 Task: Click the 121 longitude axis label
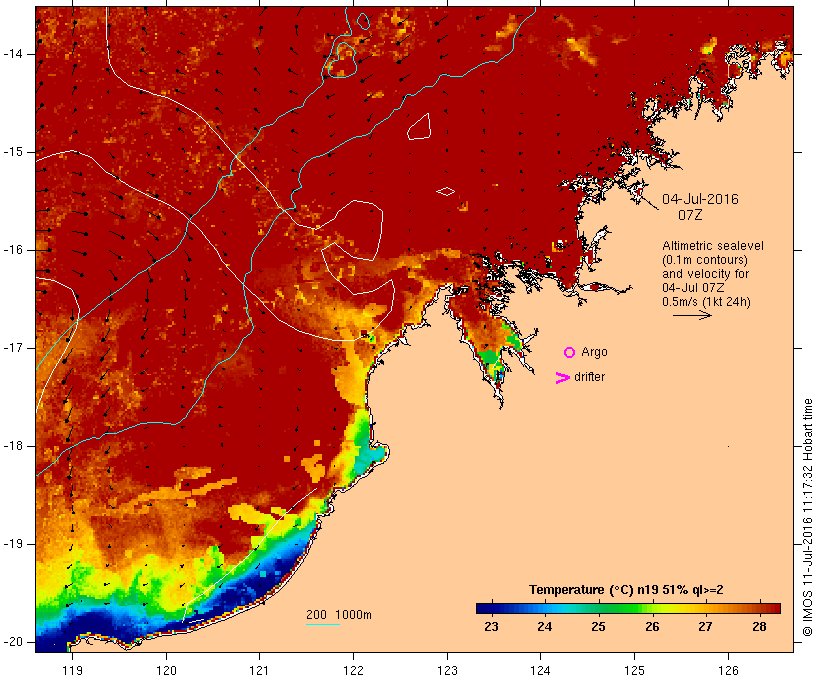click(x=259, y=670)
